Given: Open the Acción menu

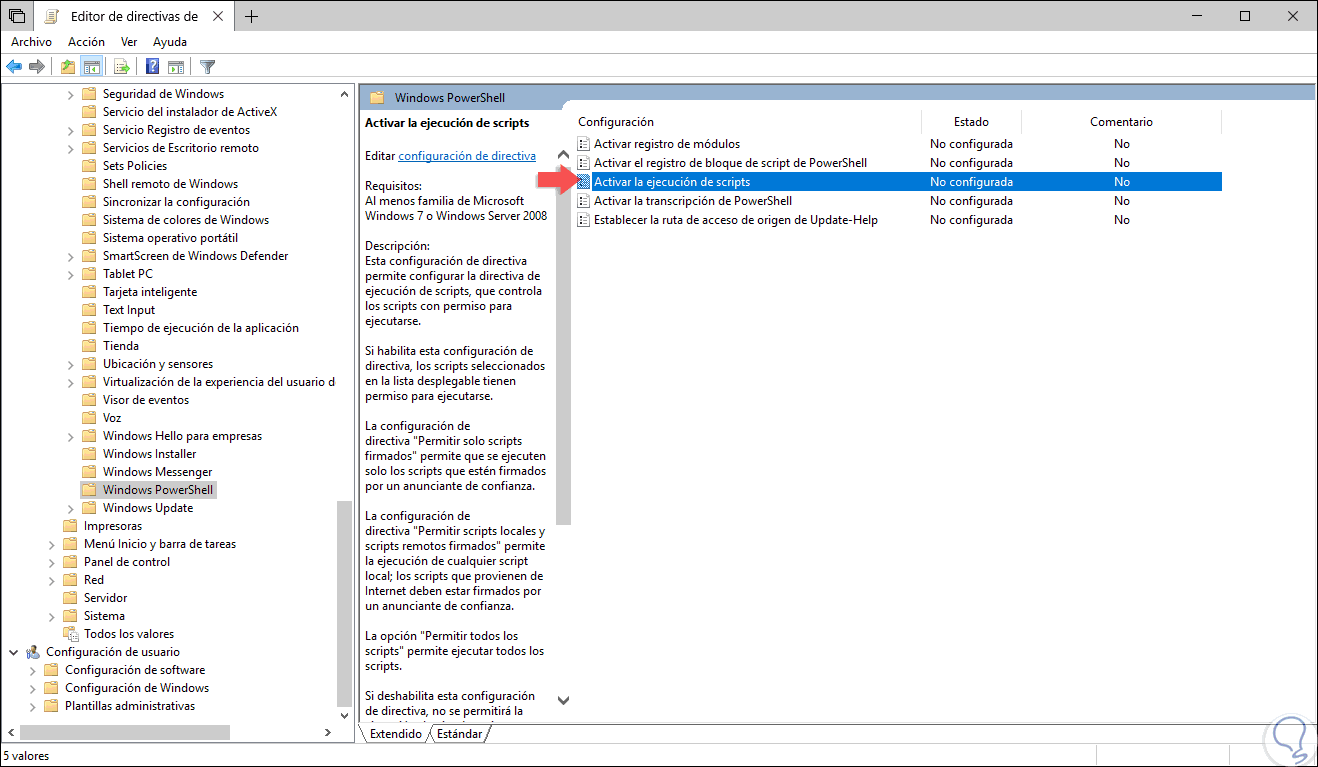Looking at the screenshot, I should pos(86,41).
